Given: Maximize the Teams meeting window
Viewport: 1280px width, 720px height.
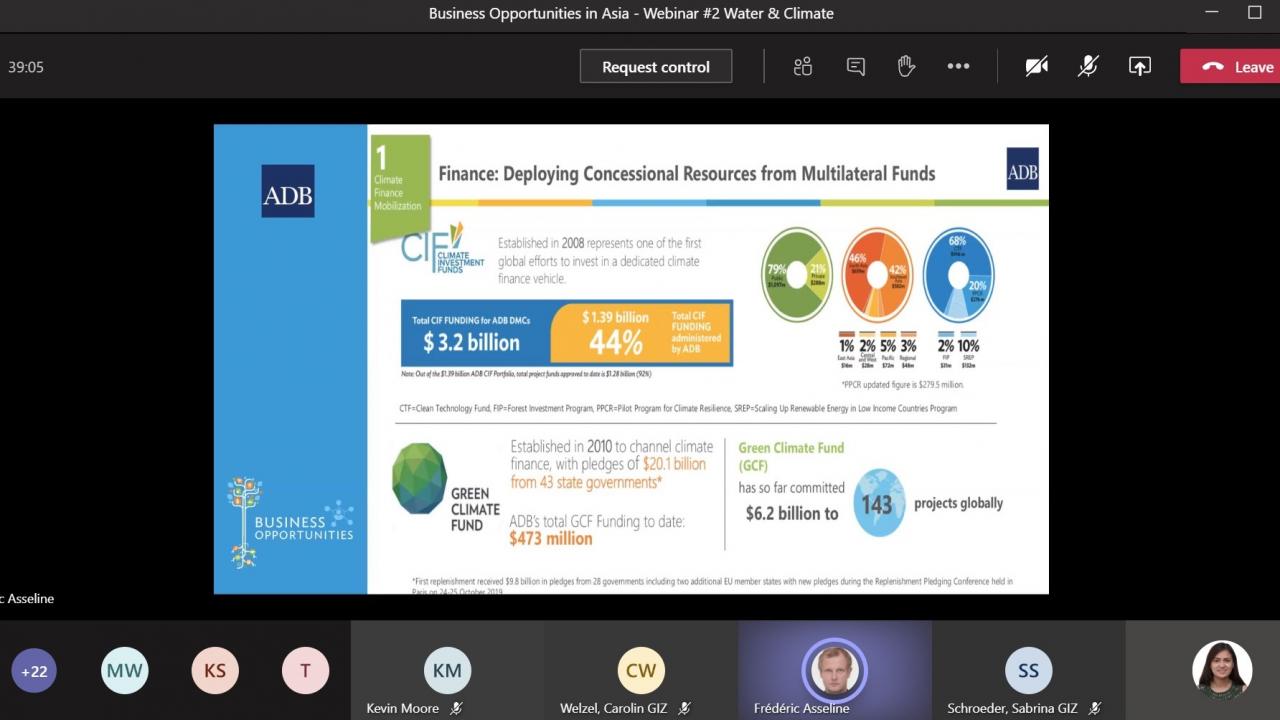Looking at the screenshot, I should (x=1255, y=13).
